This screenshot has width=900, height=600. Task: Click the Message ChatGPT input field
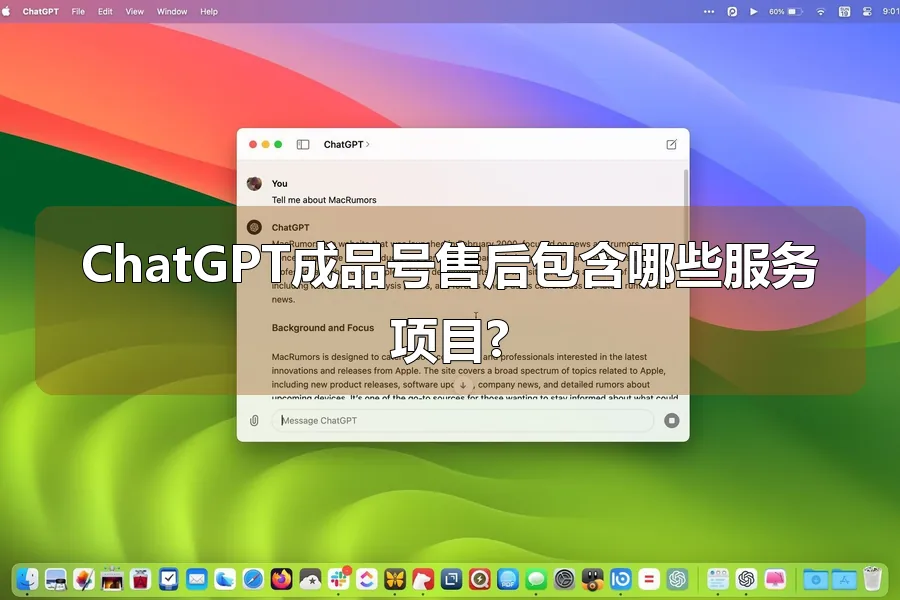(x=463, y=421)
